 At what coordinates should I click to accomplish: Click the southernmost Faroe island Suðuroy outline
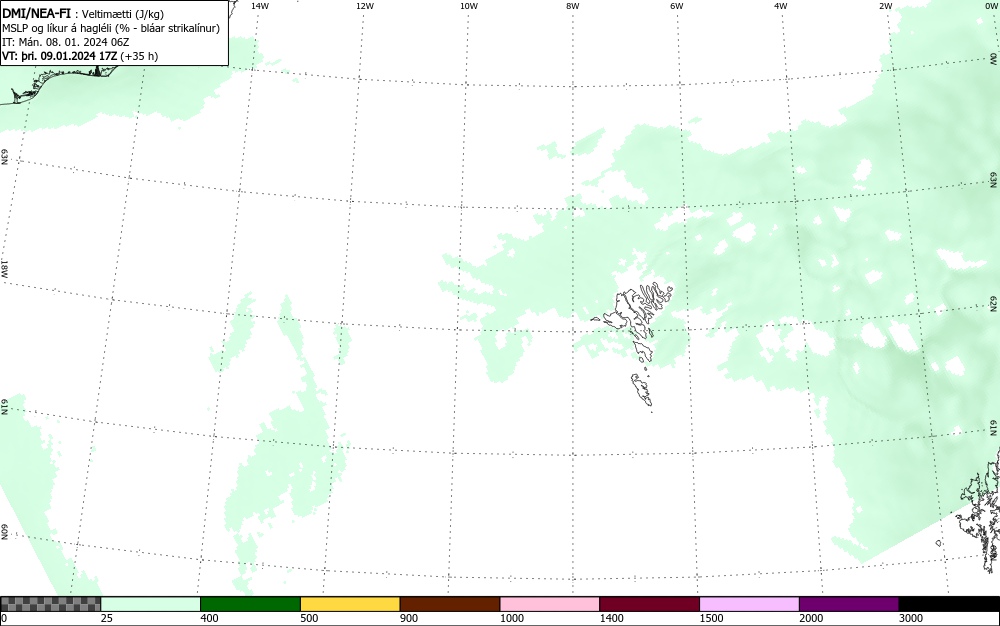(x=642, y=390)
